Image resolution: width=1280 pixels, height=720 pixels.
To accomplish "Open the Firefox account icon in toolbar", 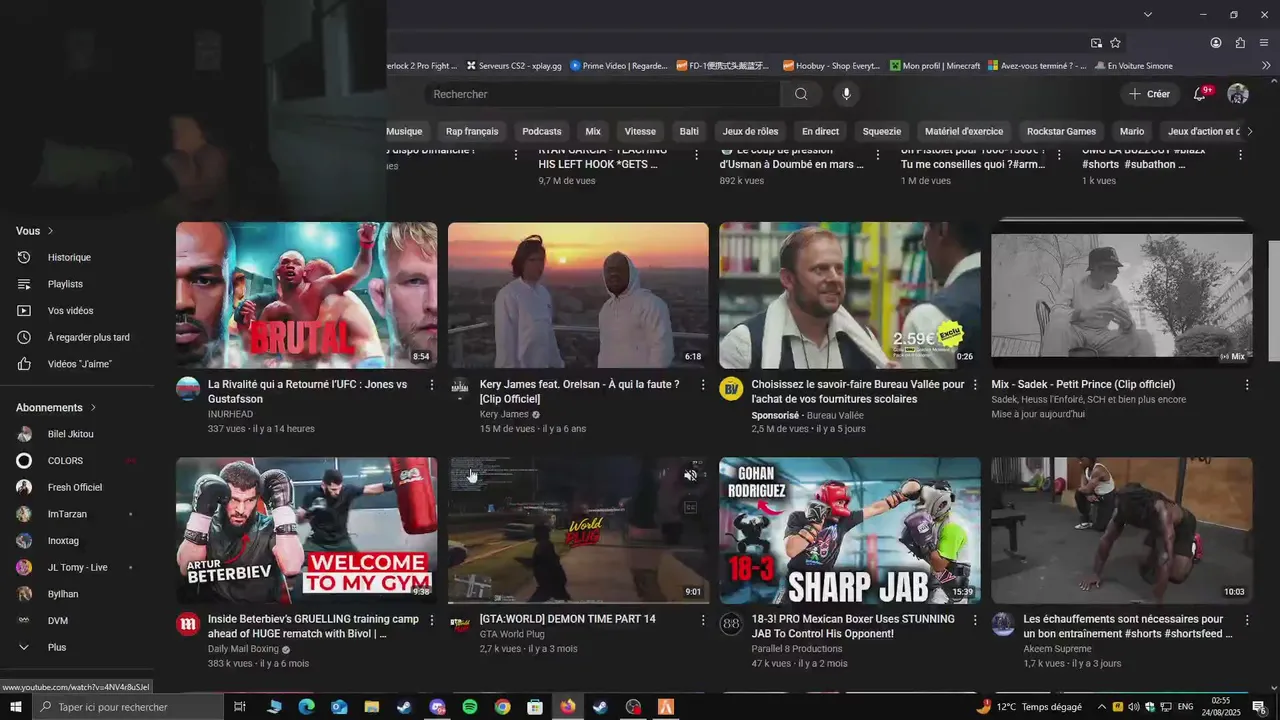I will click(1216, 43).
